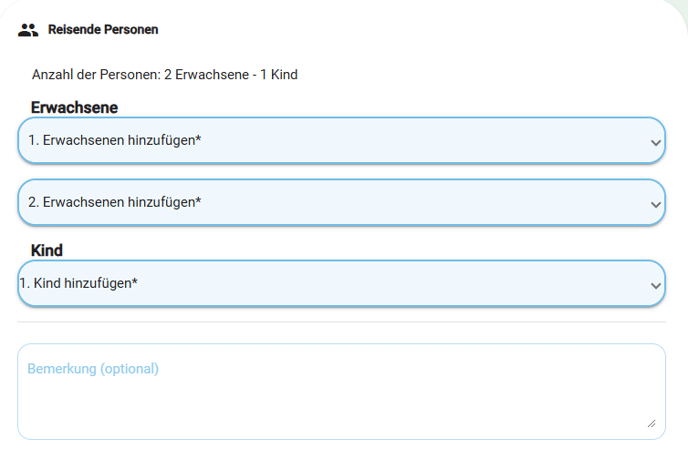Click the chevron on the Kind dropdown
The height and width of the screenshot is (449, 688).
(656, 286)
